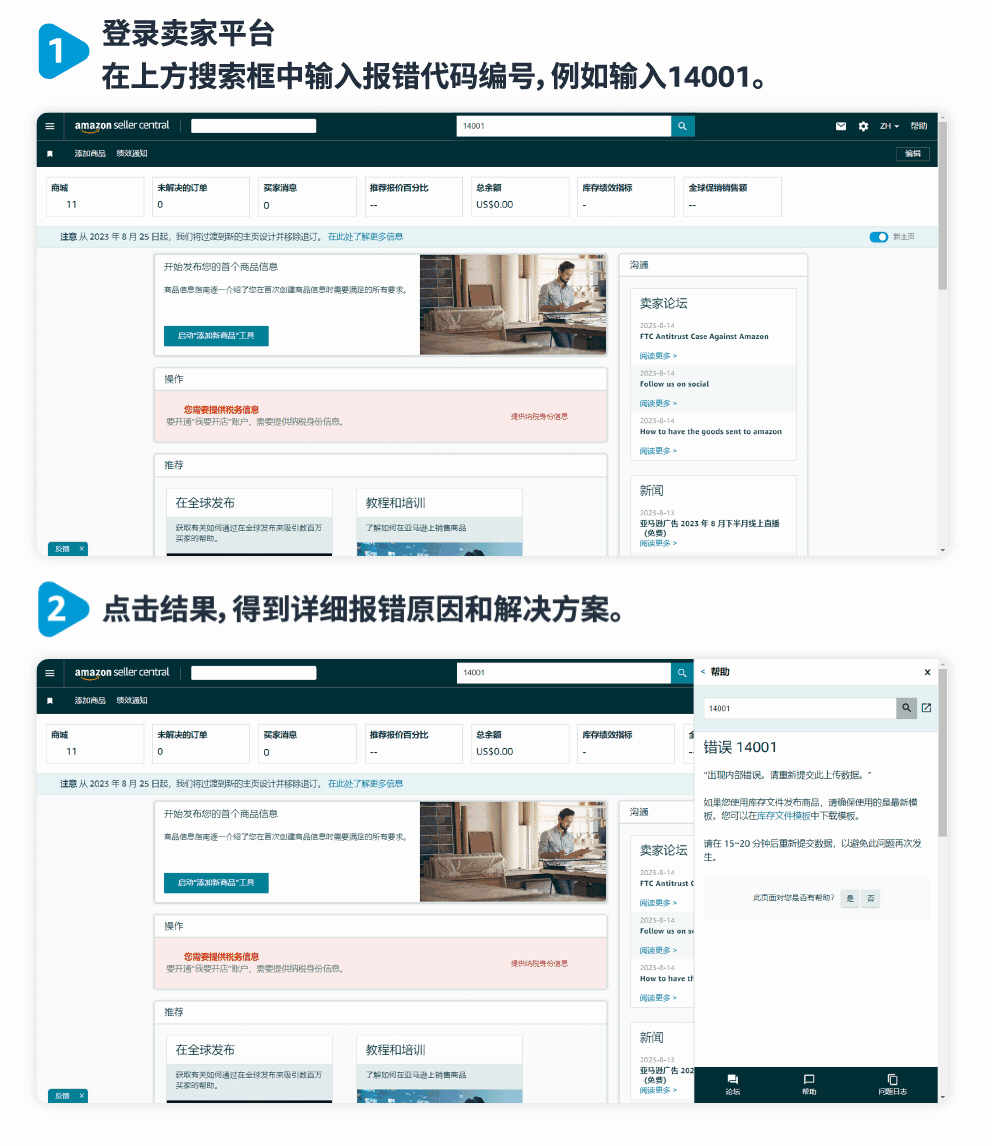Open the hamburger navigation menu
992x1146 pixels.
tap(49, 126)
